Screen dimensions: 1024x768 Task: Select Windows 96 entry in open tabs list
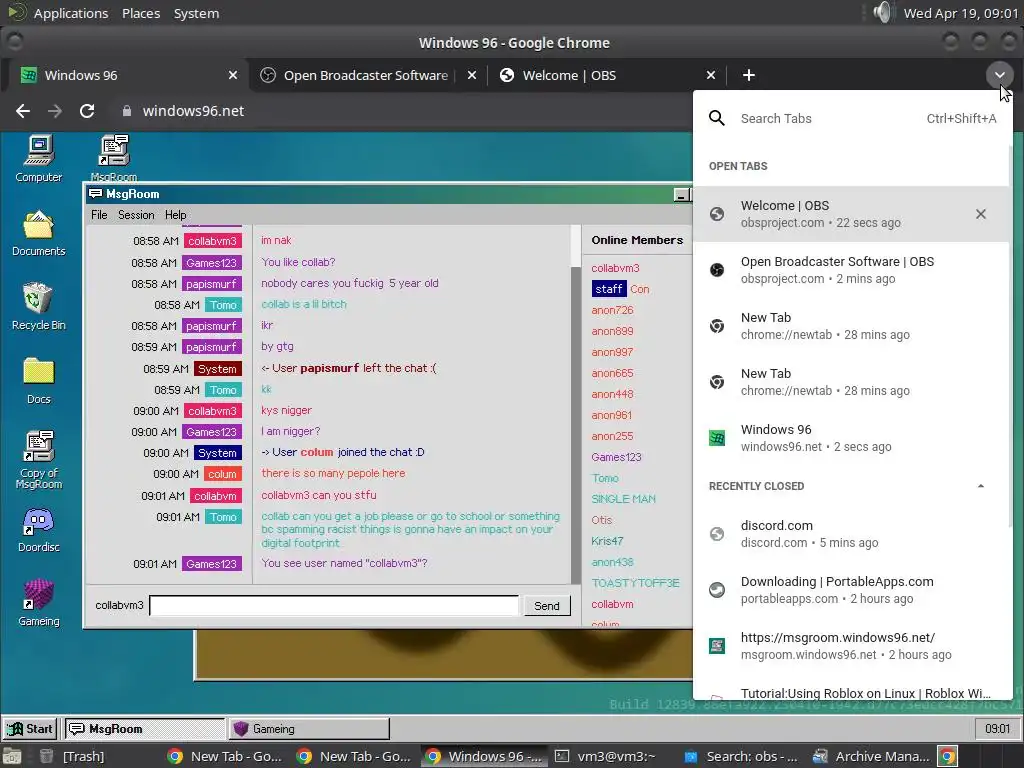852,438
